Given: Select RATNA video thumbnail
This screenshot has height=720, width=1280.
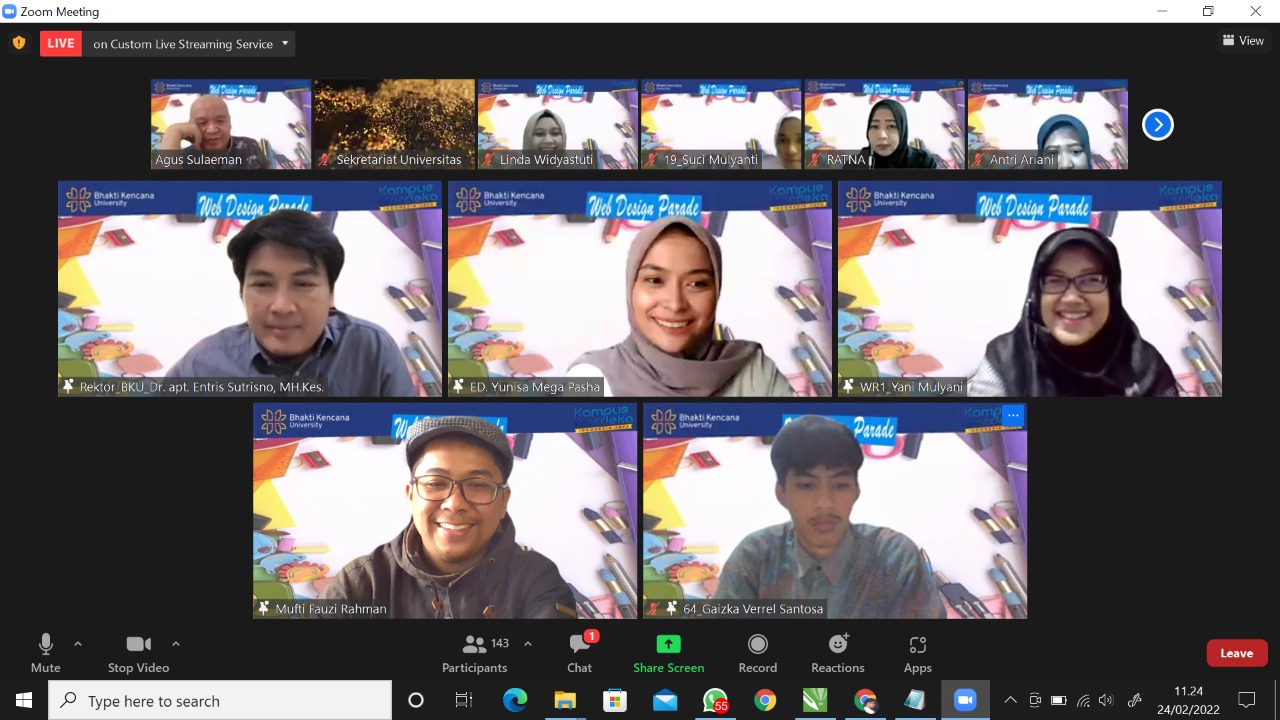Looking at the screenshot, I should coord(884,124).
